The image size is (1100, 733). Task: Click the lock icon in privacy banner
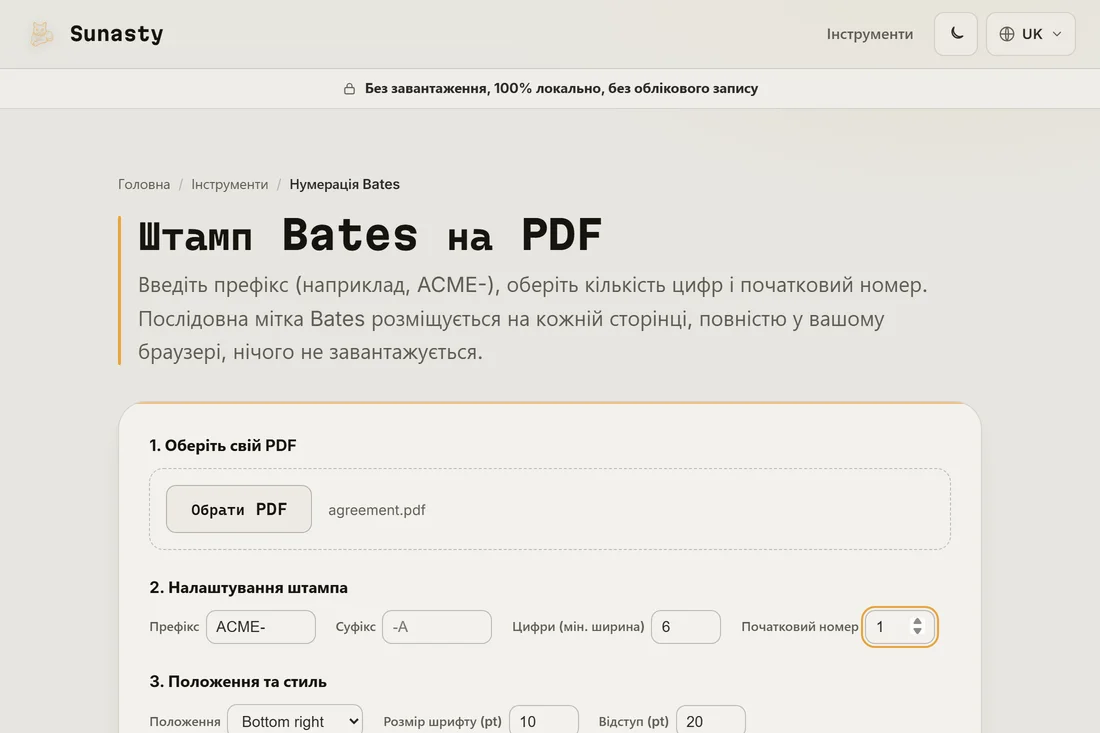(x=349, y=88)
